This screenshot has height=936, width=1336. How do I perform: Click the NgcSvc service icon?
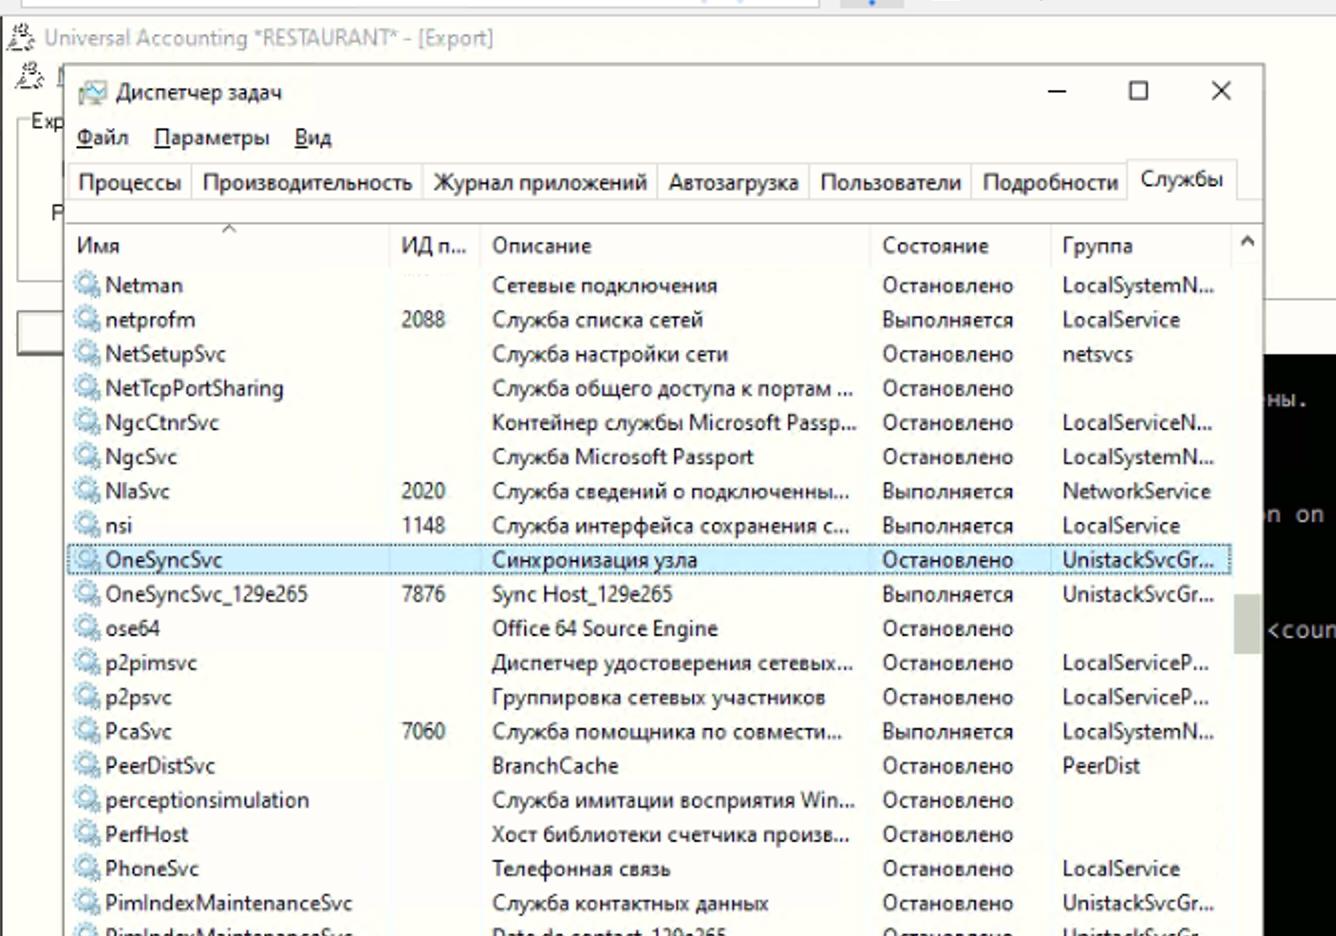click(88, 457)
